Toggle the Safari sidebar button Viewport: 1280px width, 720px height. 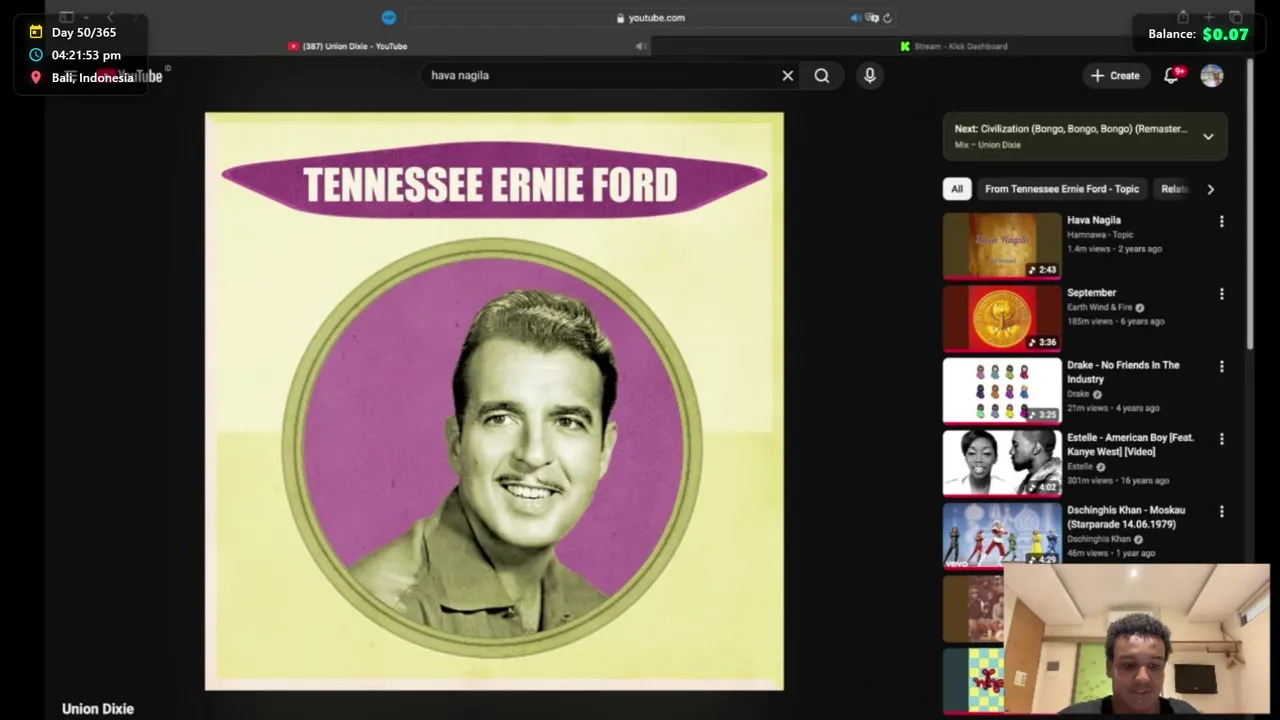click(x=67, y=17)
